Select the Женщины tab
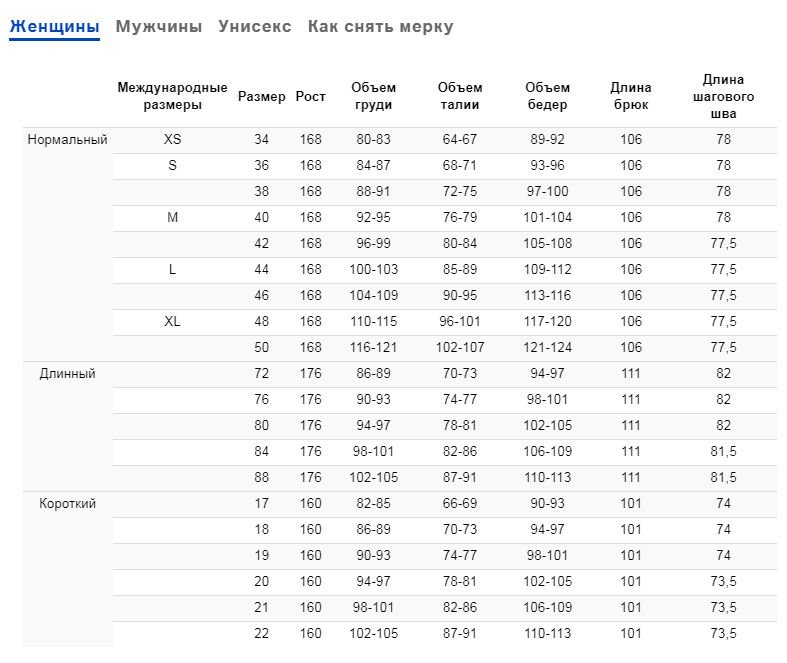This screenshot has width=787, height=663. pos(55,27)
